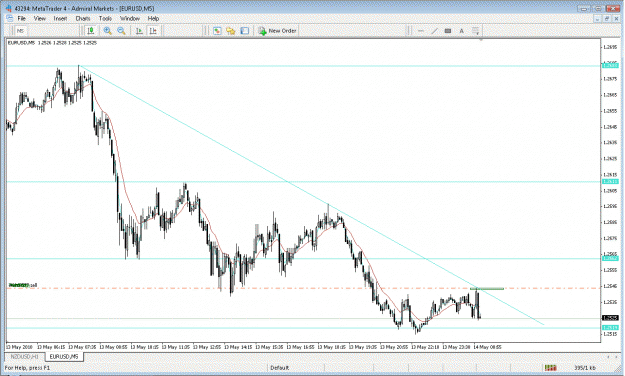Zoom in on the chart
The width and height of the screenshot is (625, 376).
[108, 31]
